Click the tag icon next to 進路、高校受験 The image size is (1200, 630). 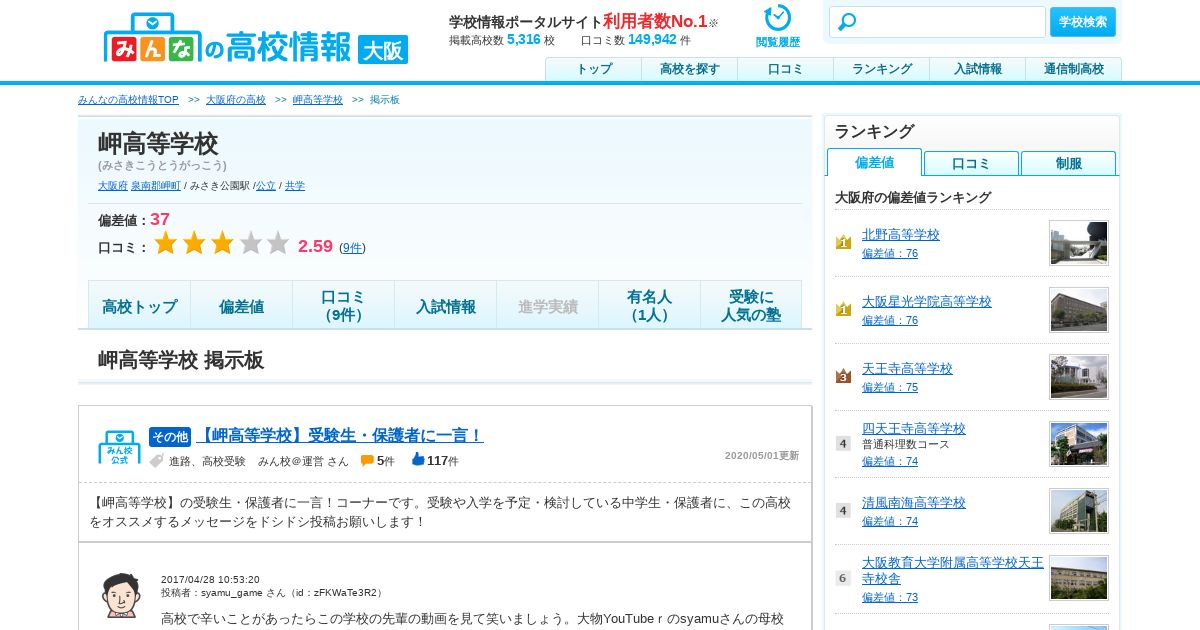pyautogui.click(x=156, y=461)
